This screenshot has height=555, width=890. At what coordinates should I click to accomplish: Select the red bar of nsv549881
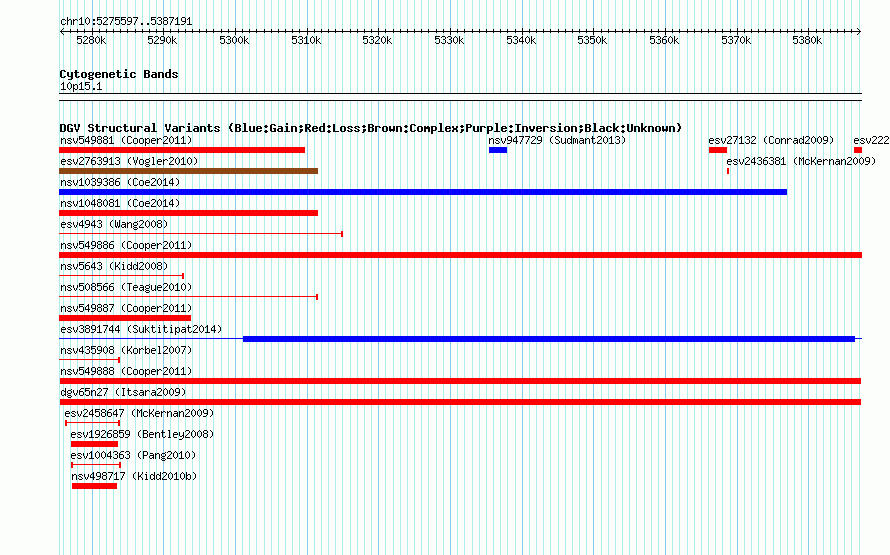coord(182,150)
